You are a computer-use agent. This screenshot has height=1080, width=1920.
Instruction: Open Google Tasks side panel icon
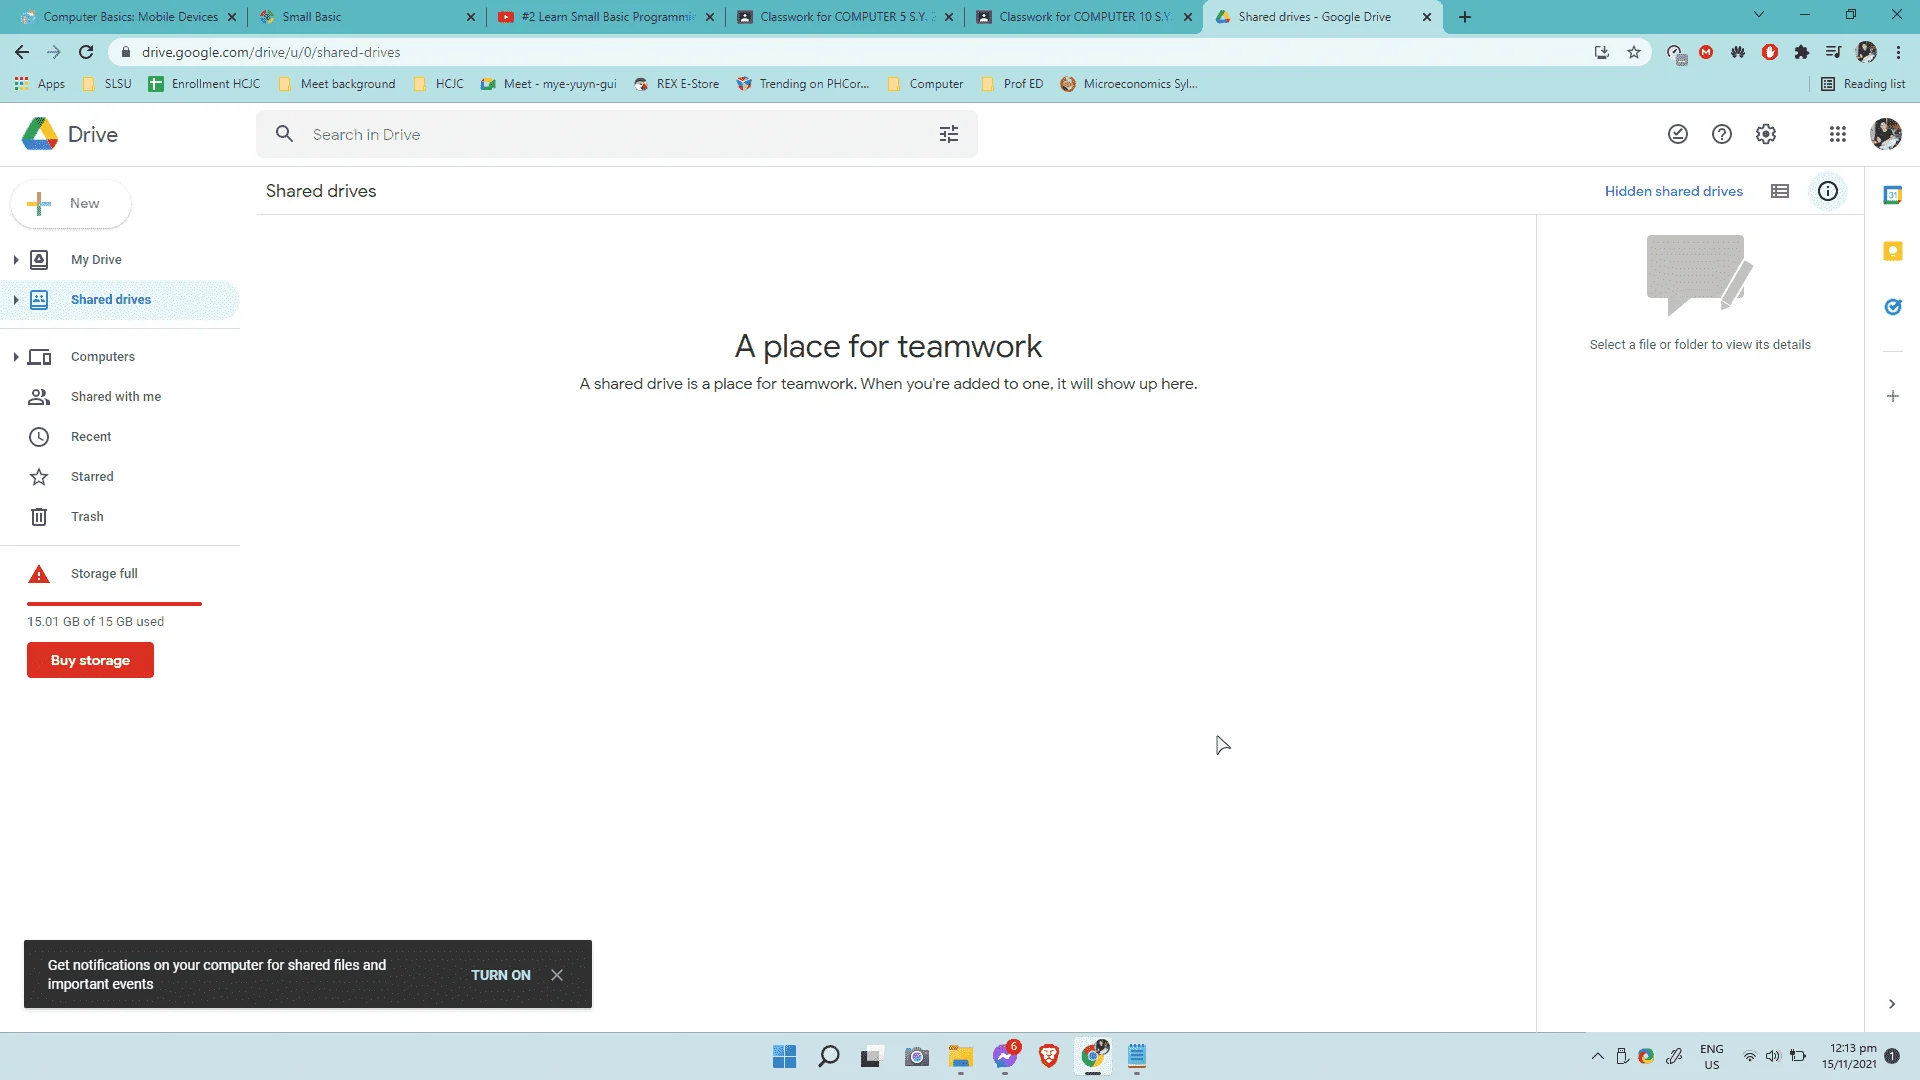coord(1892,307)
